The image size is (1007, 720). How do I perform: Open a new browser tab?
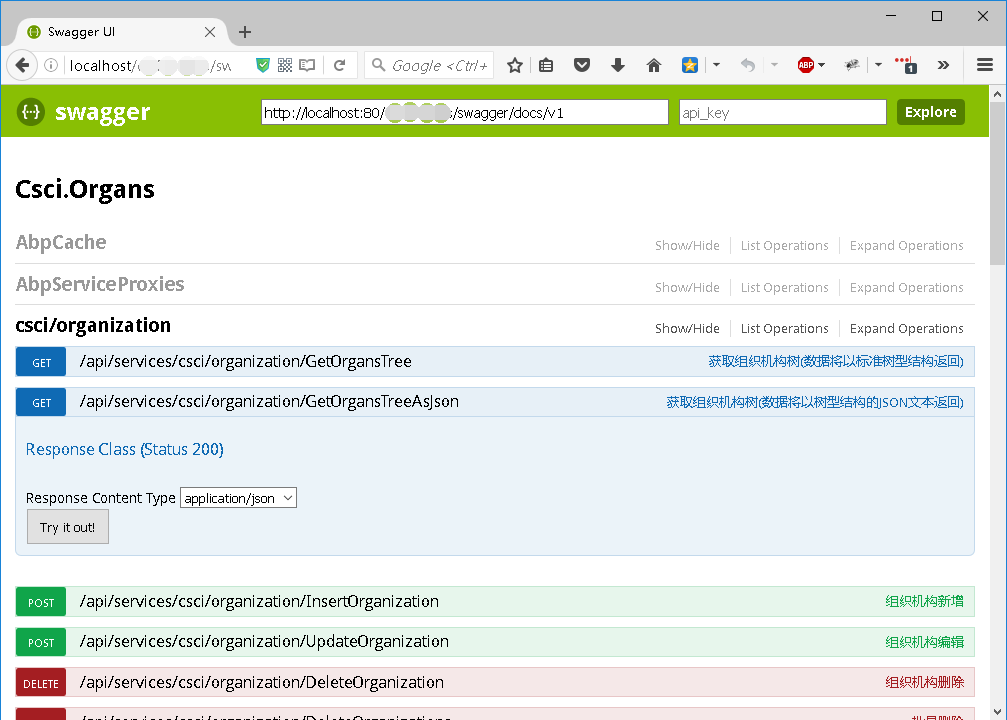(245, 31)
